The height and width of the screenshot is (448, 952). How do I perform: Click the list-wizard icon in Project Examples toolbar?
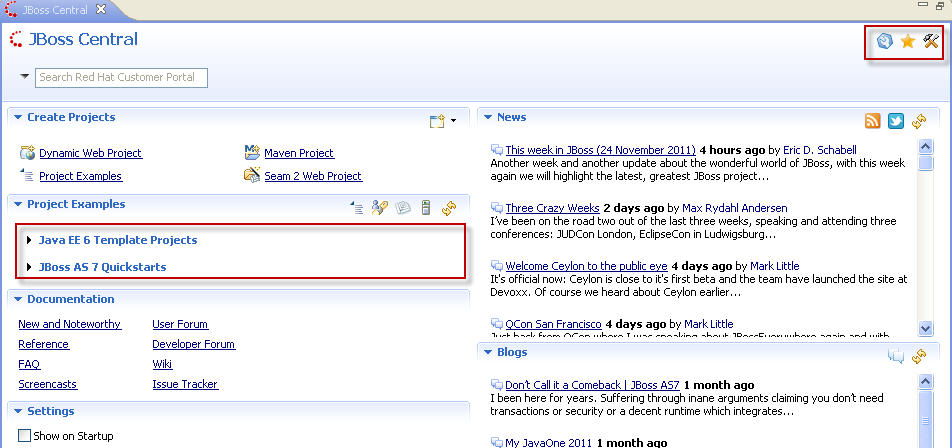tap(357, 208)
